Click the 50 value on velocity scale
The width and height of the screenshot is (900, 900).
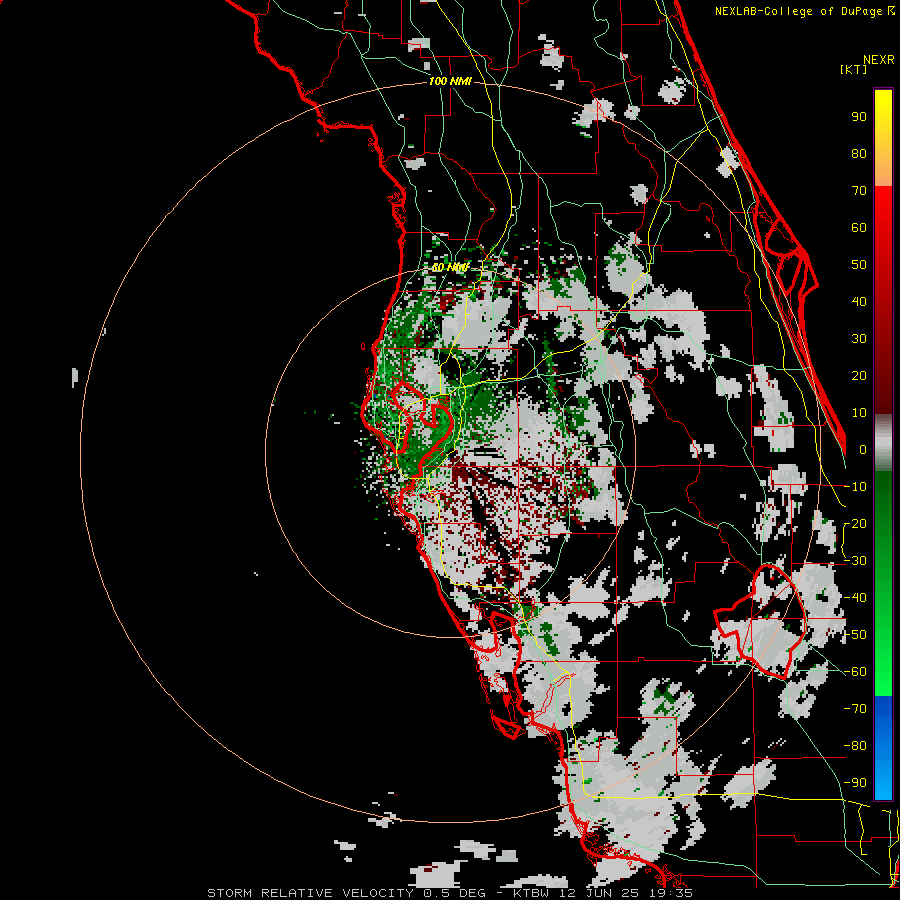coord(859,265)
